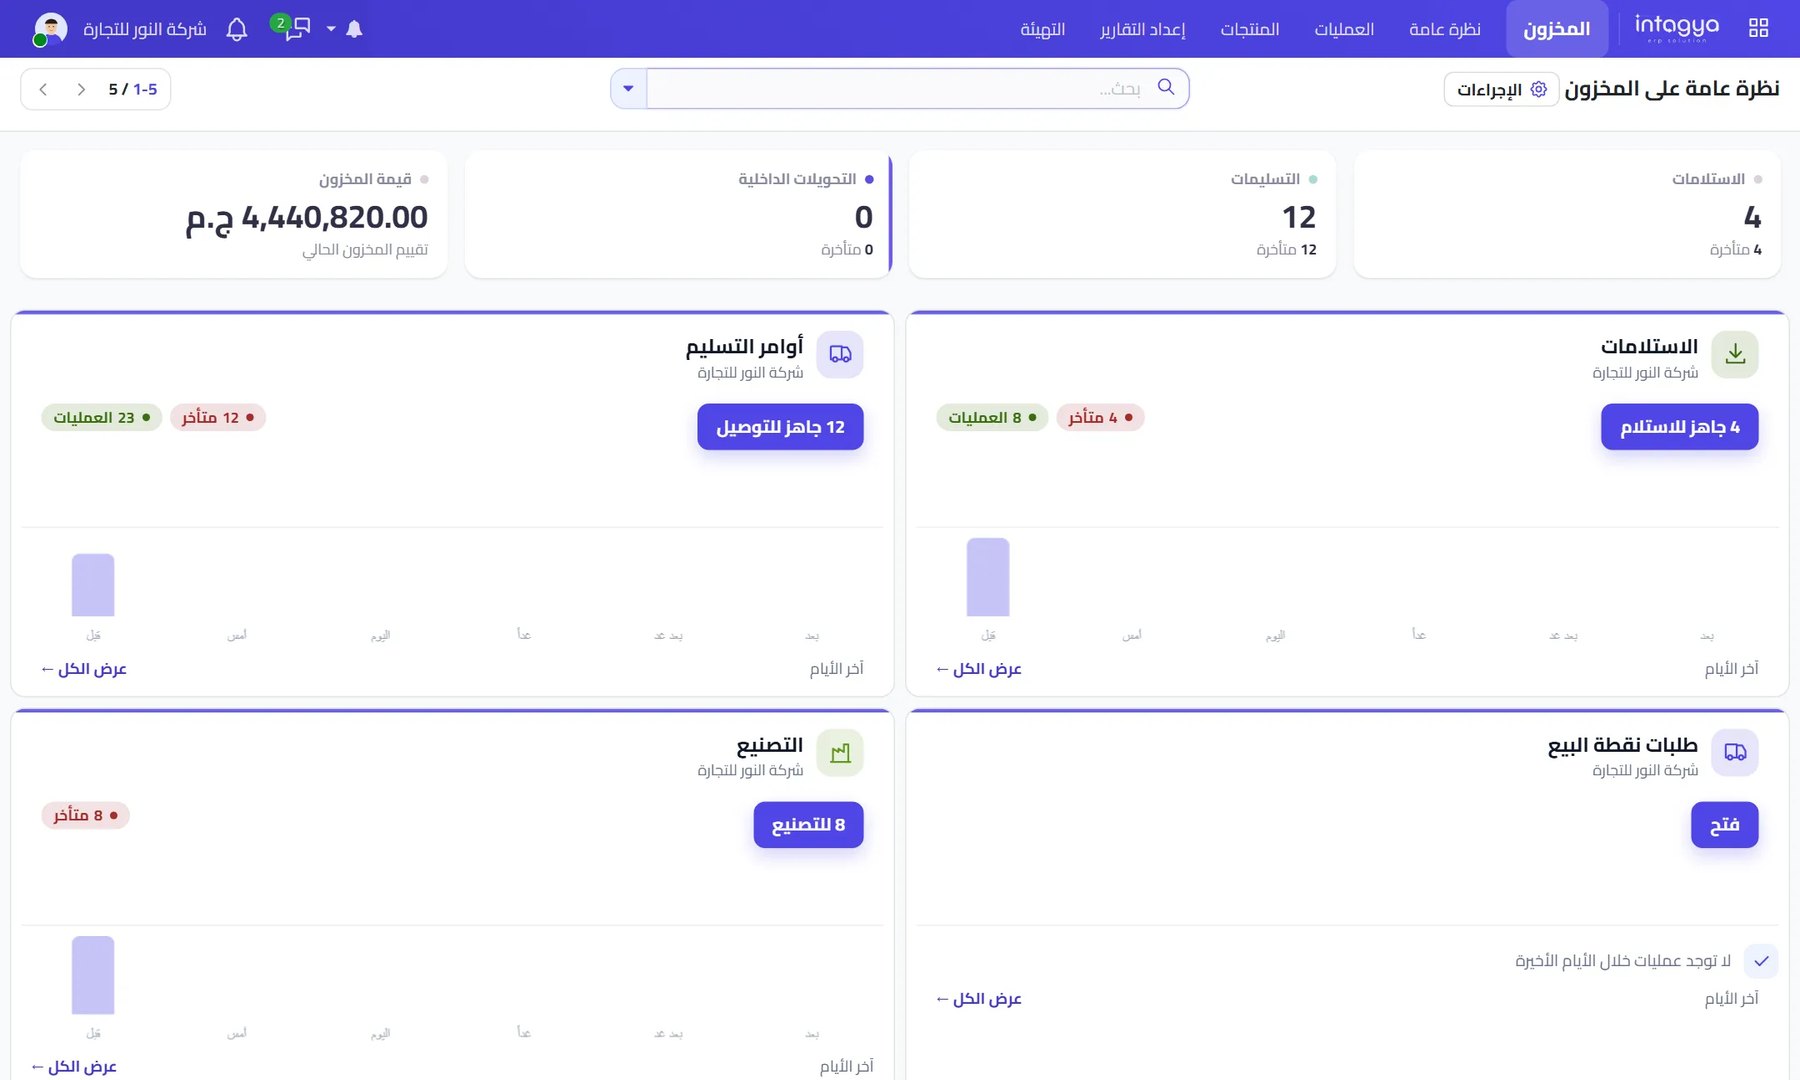Image resolution: width=1800 pixels, height=1080 pixels.
Task: Click the 4 متأخر badge in الاستلامات
Action: coord(1100,417)
